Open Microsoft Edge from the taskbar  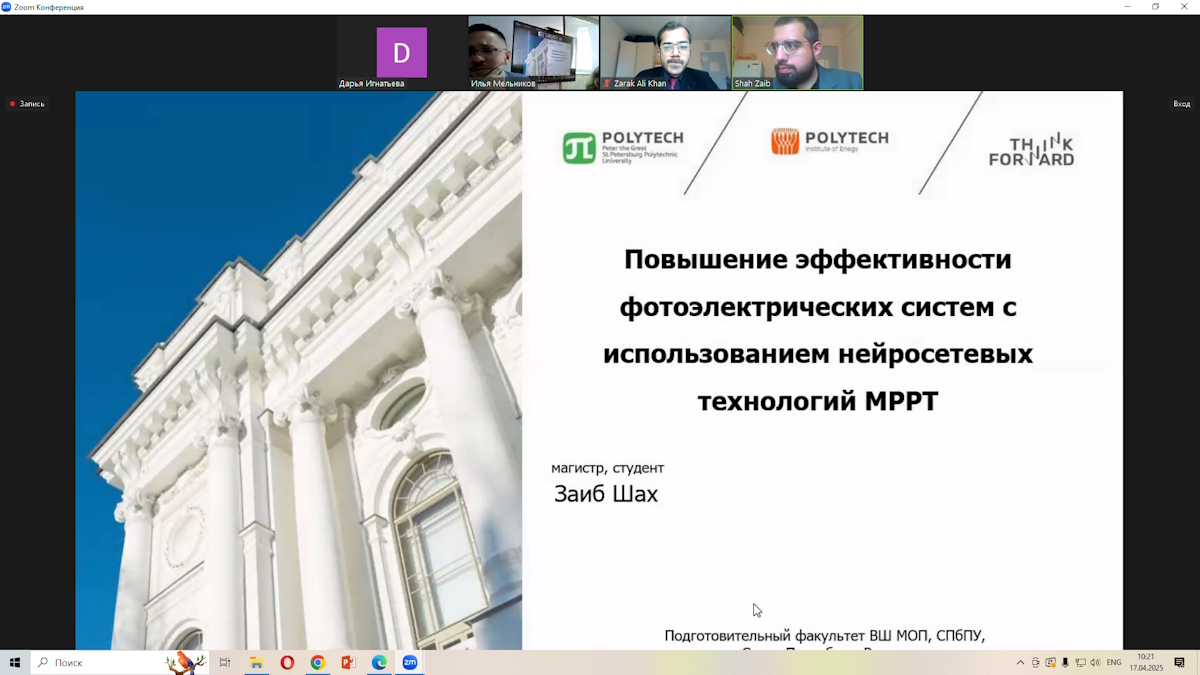point(379,663)
